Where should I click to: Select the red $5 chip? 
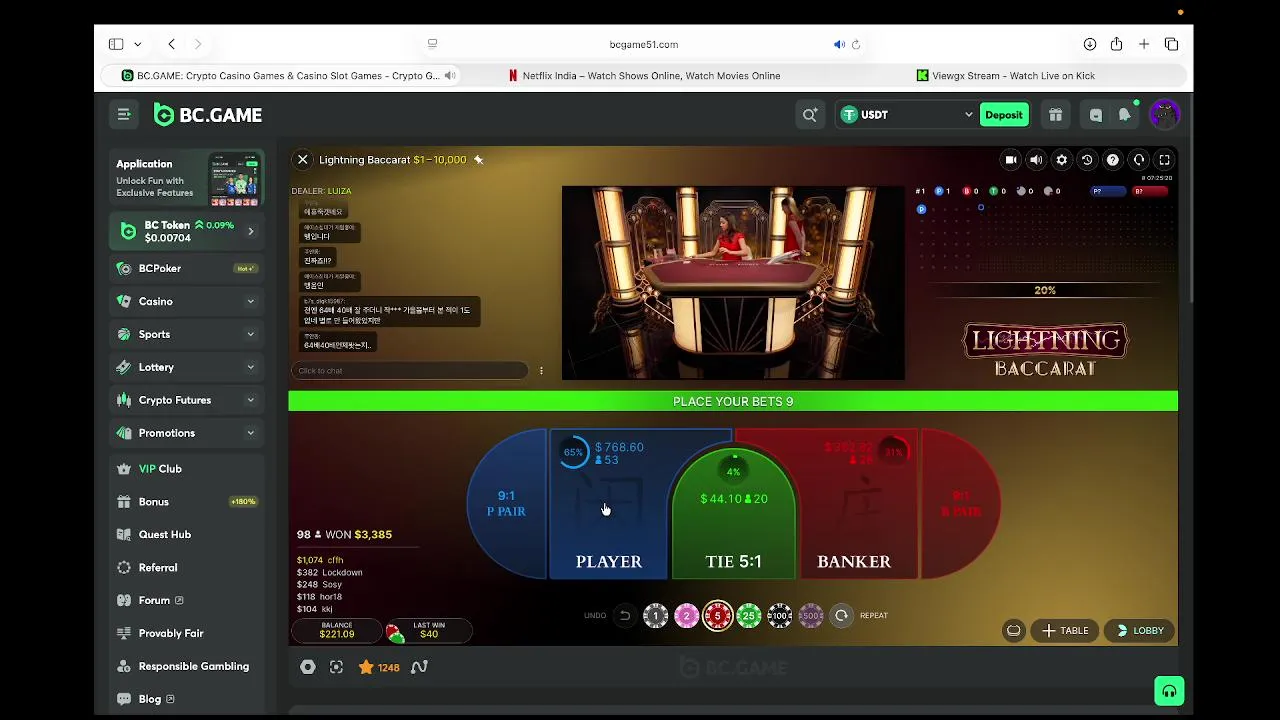point(717,616)
